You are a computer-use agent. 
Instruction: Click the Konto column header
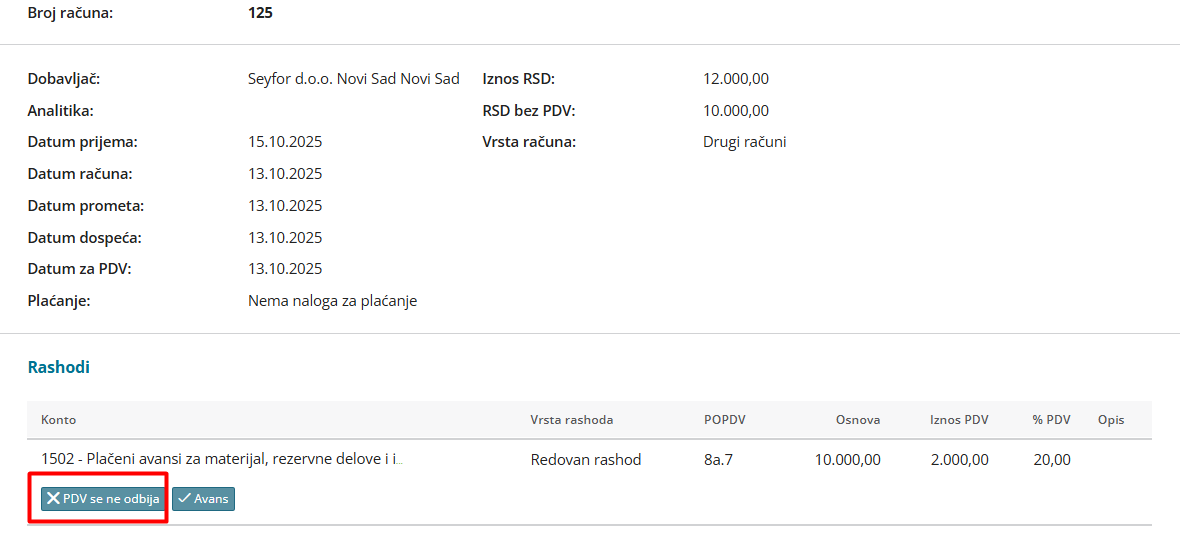click(x=58, y=420)
